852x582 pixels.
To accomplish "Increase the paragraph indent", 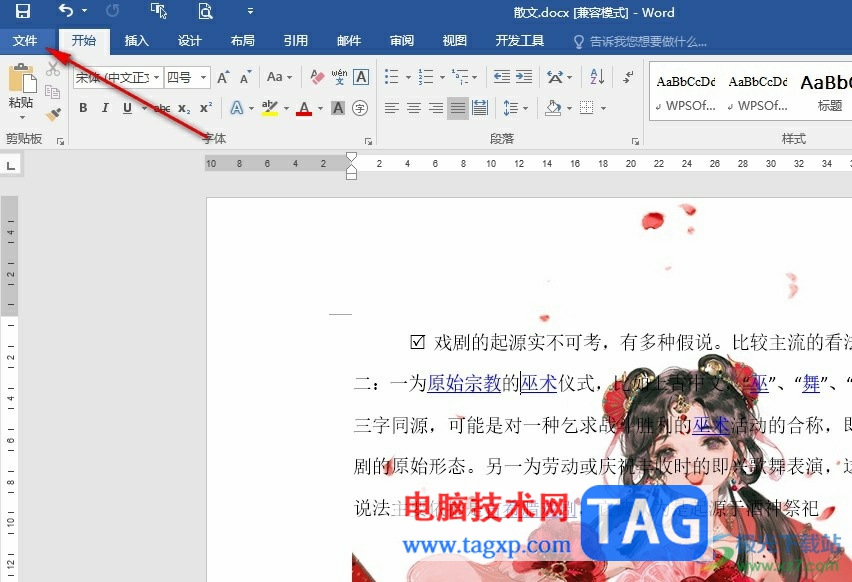I will 524,77.
